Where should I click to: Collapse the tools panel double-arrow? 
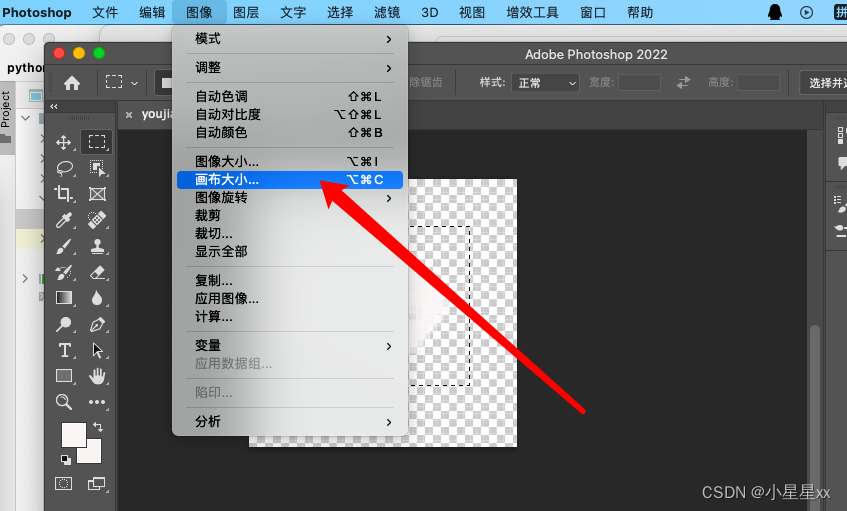coord(53,106)
